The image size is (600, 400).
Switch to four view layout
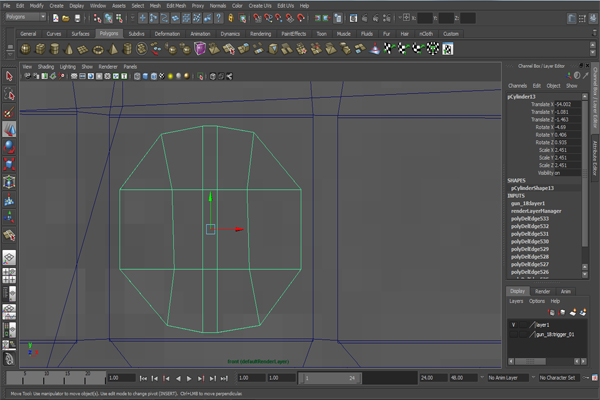(9, 276)
